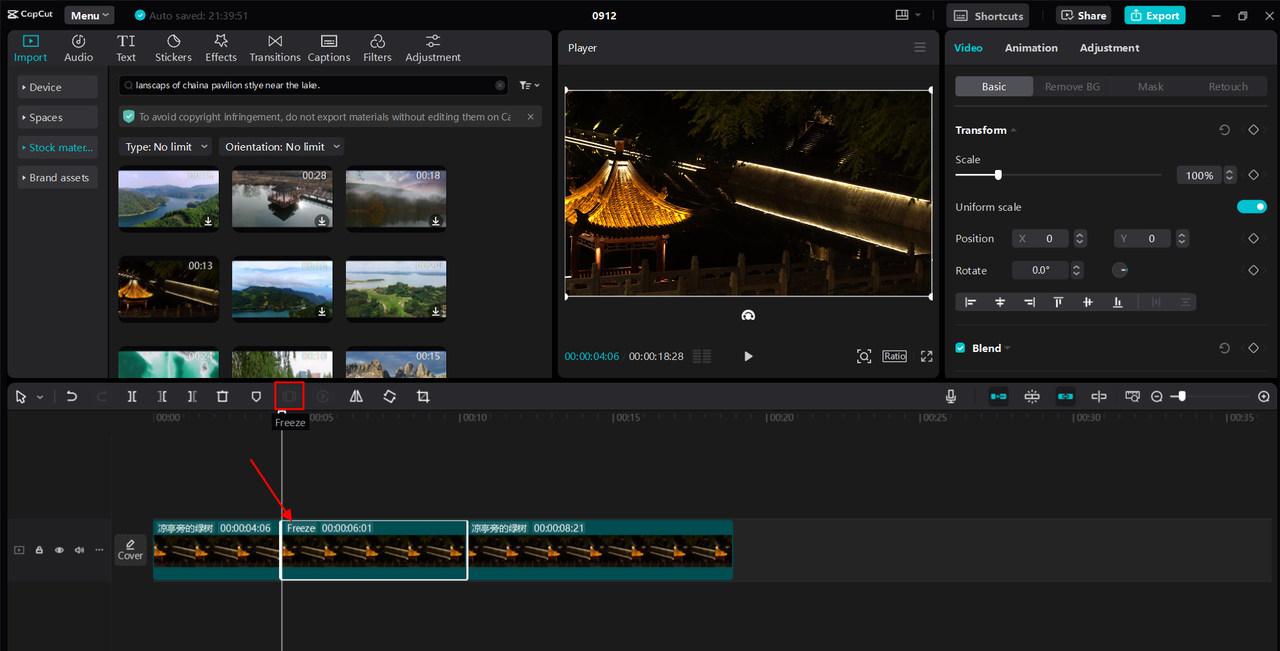Screen dimensions: 1280x651
Task: Click the timeline zoom slider handle
Action: pyautogui.click(x=1182, y=397)
